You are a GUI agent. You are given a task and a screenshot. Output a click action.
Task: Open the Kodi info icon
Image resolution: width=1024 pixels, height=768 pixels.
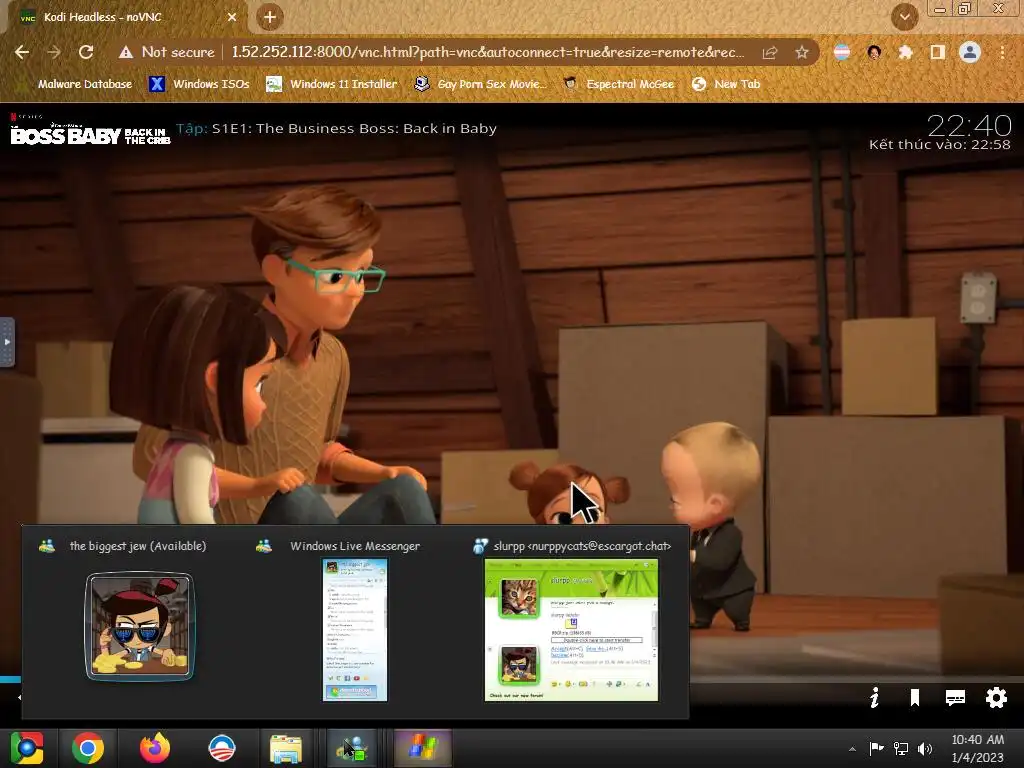pos(874,697)
